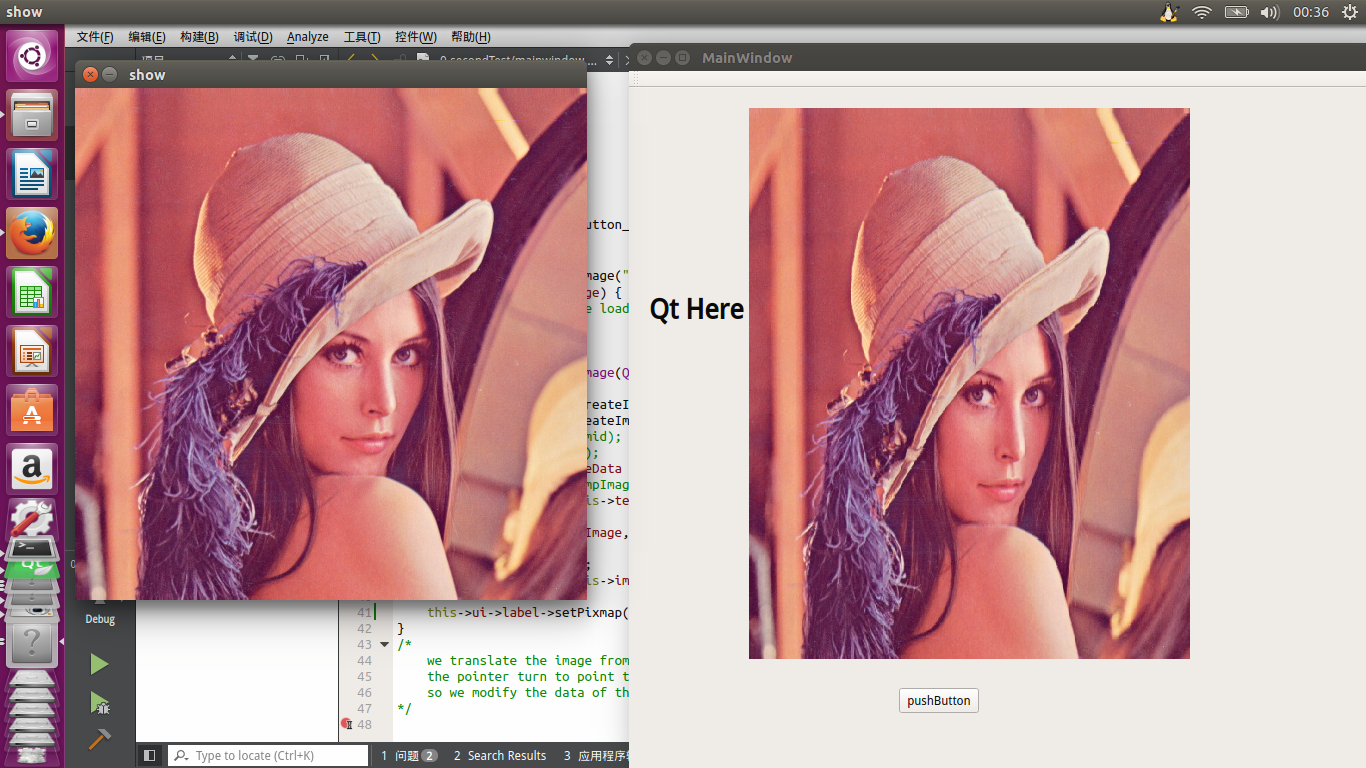Viewport: 1366px width, 768px height.
Task: Click the breakpoint marker on line 48
Action: click(346, 724)
